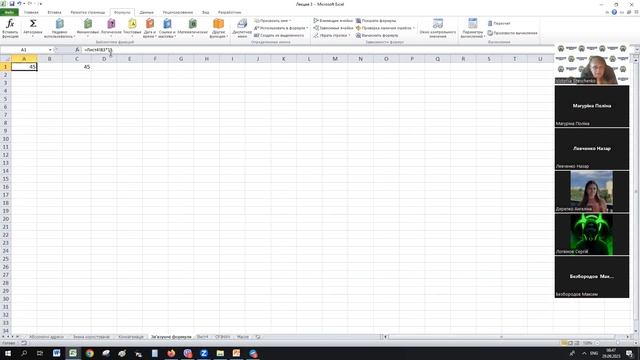Open the Lookup and Reference functions book

[x=167, y=24]
